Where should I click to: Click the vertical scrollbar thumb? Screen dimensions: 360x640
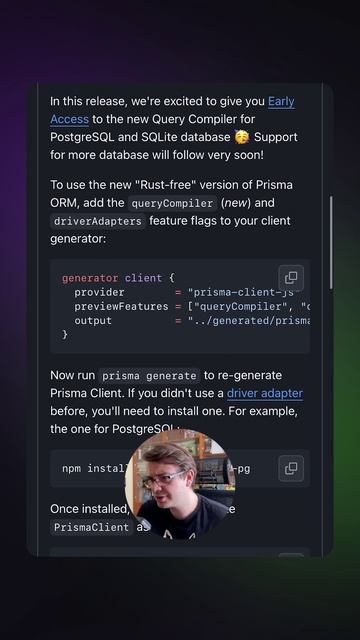[x=331, y=242]
